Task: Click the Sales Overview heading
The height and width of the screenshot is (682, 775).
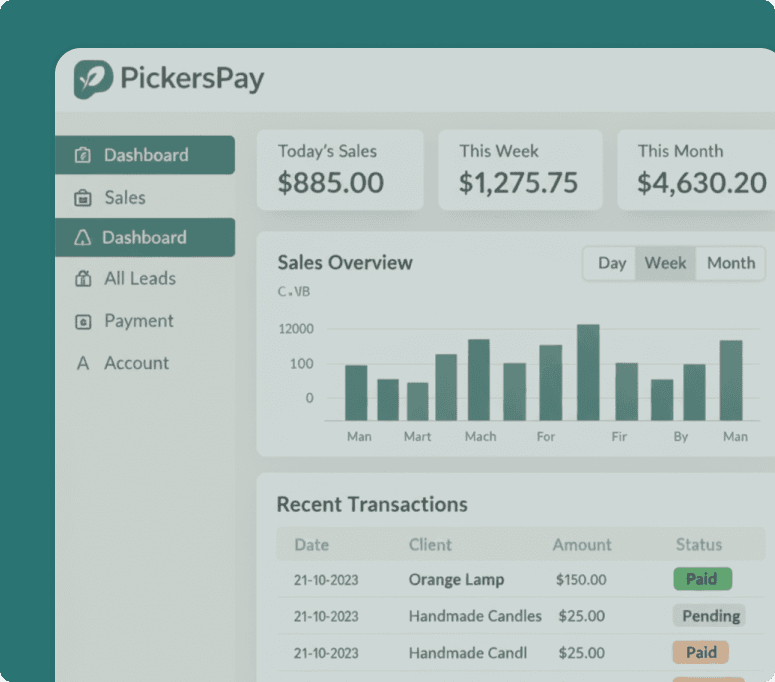Action: 344,262
